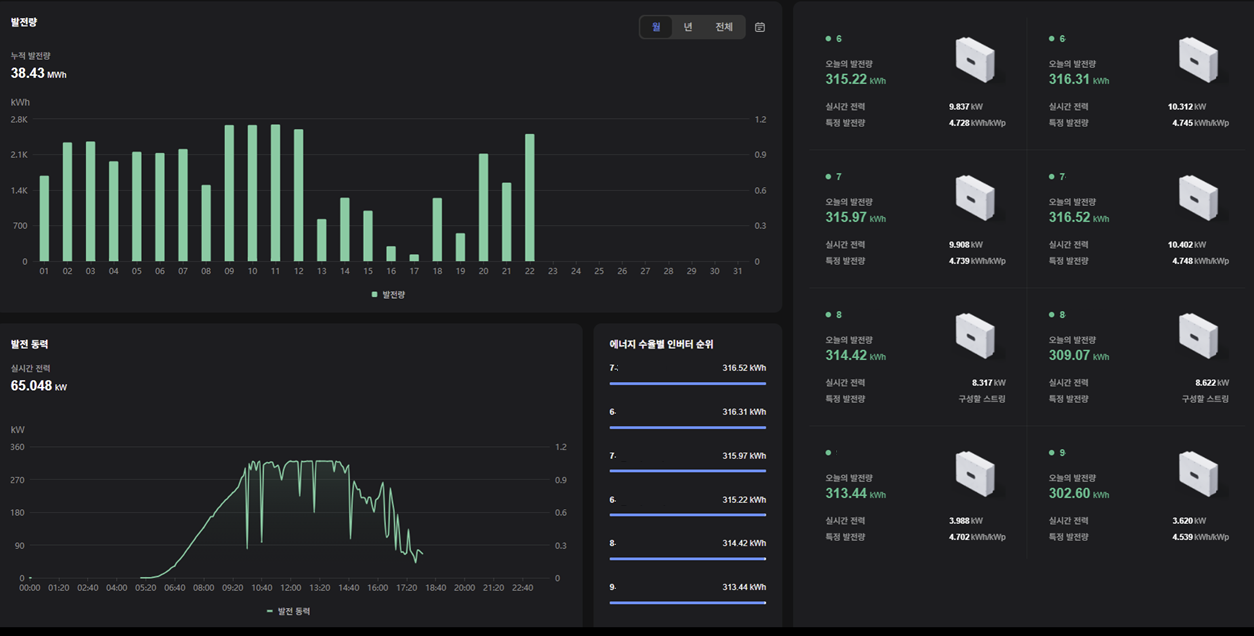The height and width of the screenshot is (636, 1254).
Task: Click inverter image on 313.44 kWh card
Action: 975,474
